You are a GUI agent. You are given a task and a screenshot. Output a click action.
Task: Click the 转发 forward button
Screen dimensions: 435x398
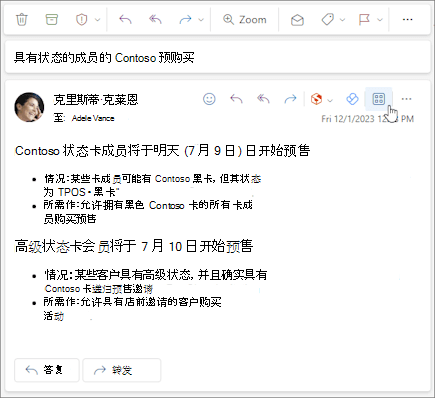(x=122, y=370)
